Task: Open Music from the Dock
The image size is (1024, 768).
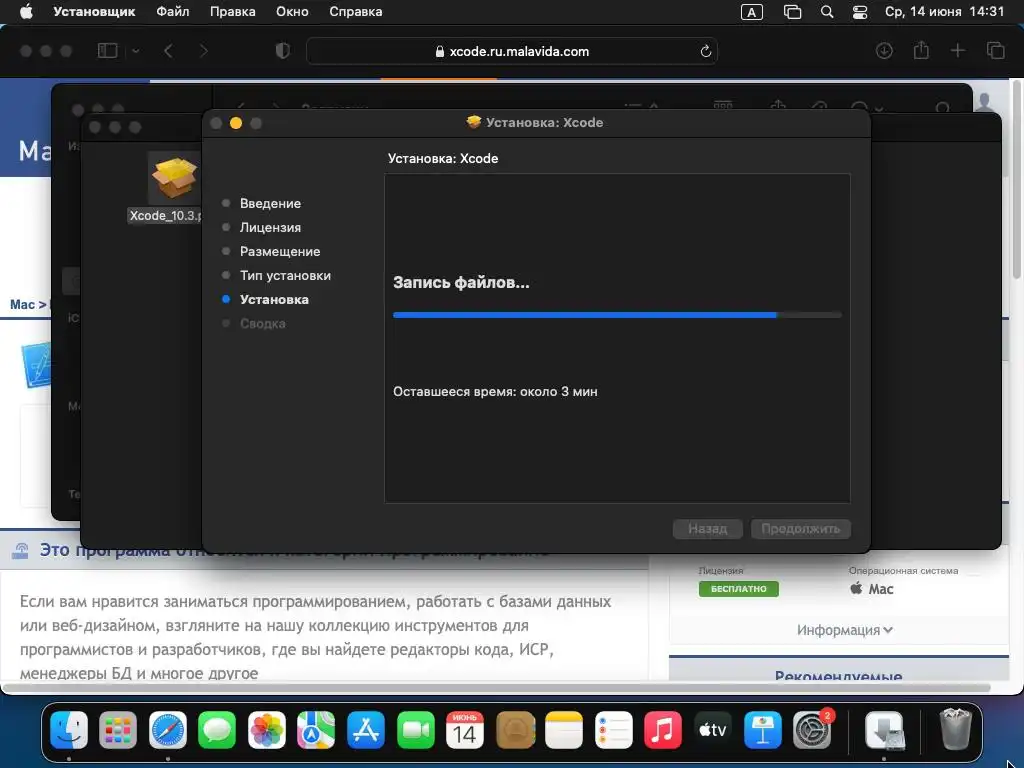Action: click(663, 729)
